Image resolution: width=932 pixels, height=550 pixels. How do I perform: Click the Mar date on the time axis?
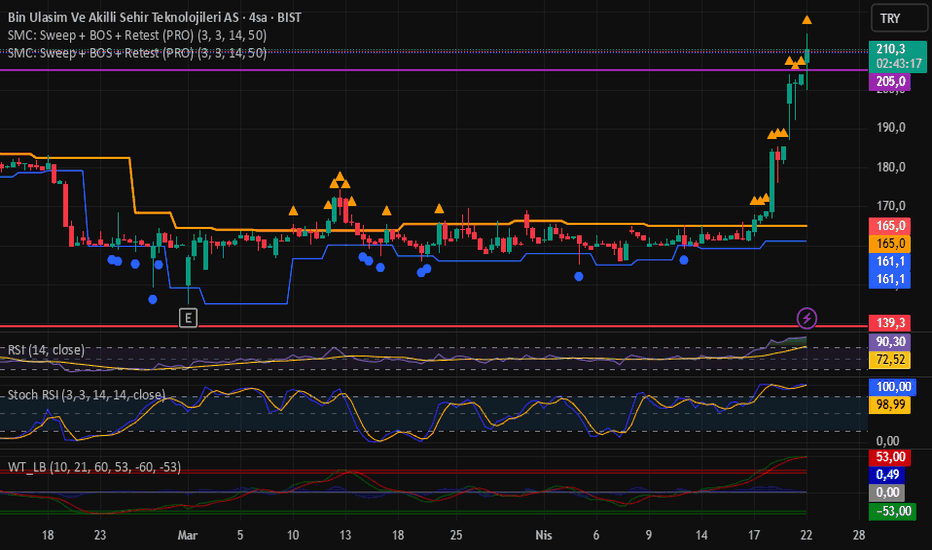tap(187, 535)
